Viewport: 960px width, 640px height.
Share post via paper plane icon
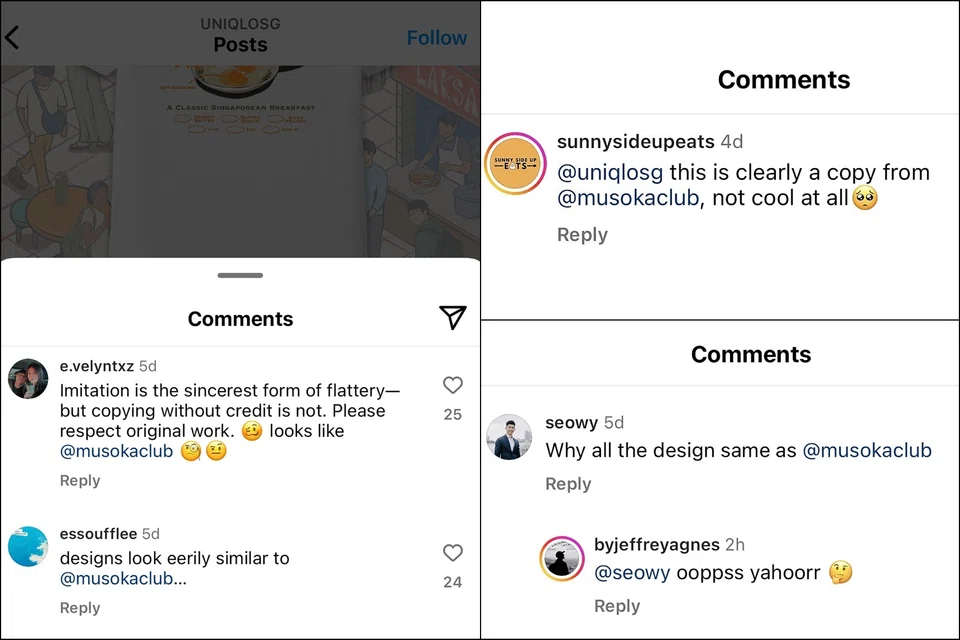tap(452, 317)
